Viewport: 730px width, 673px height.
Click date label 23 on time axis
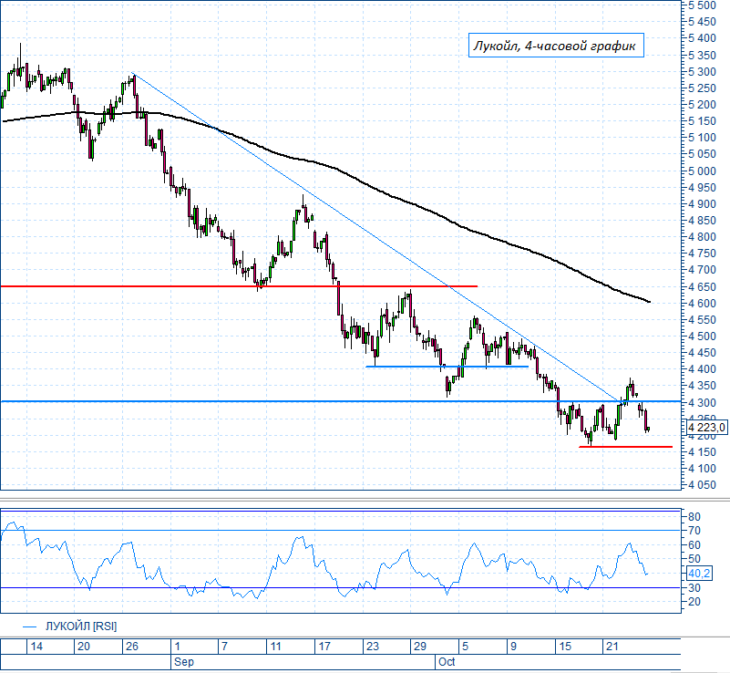coord(372,646)
